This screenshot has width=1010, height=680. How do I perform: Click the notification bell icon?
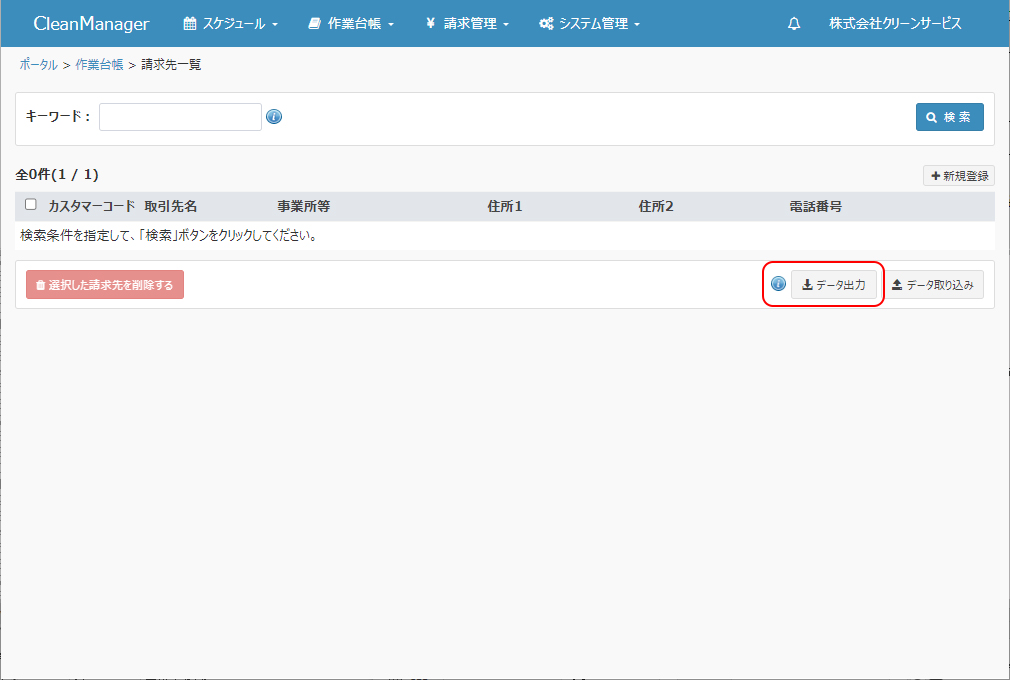point(794,24)
